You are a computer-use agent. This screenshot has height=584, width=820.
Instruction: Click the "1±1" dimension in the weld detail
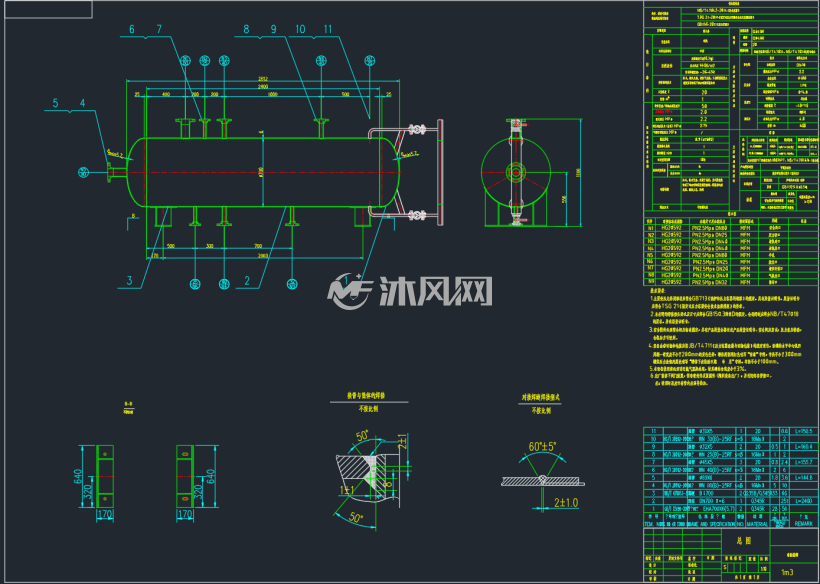click(345, 488)
